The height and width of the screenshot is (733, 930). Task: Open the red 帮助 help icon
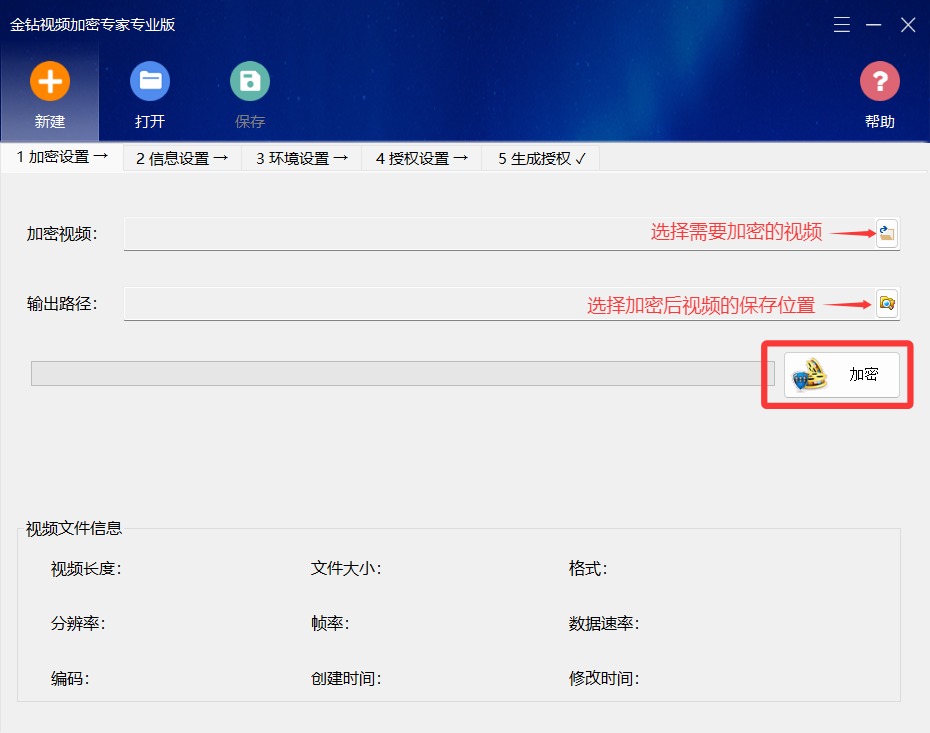[880, 81]
